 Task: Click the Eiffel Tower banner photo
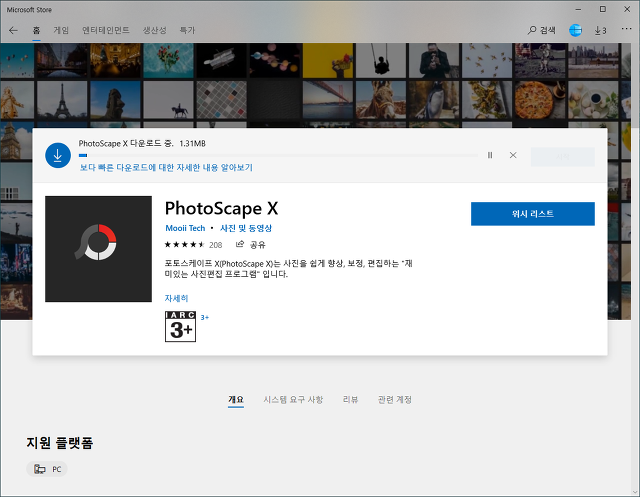pyautogui.click(x=62, y=100)
